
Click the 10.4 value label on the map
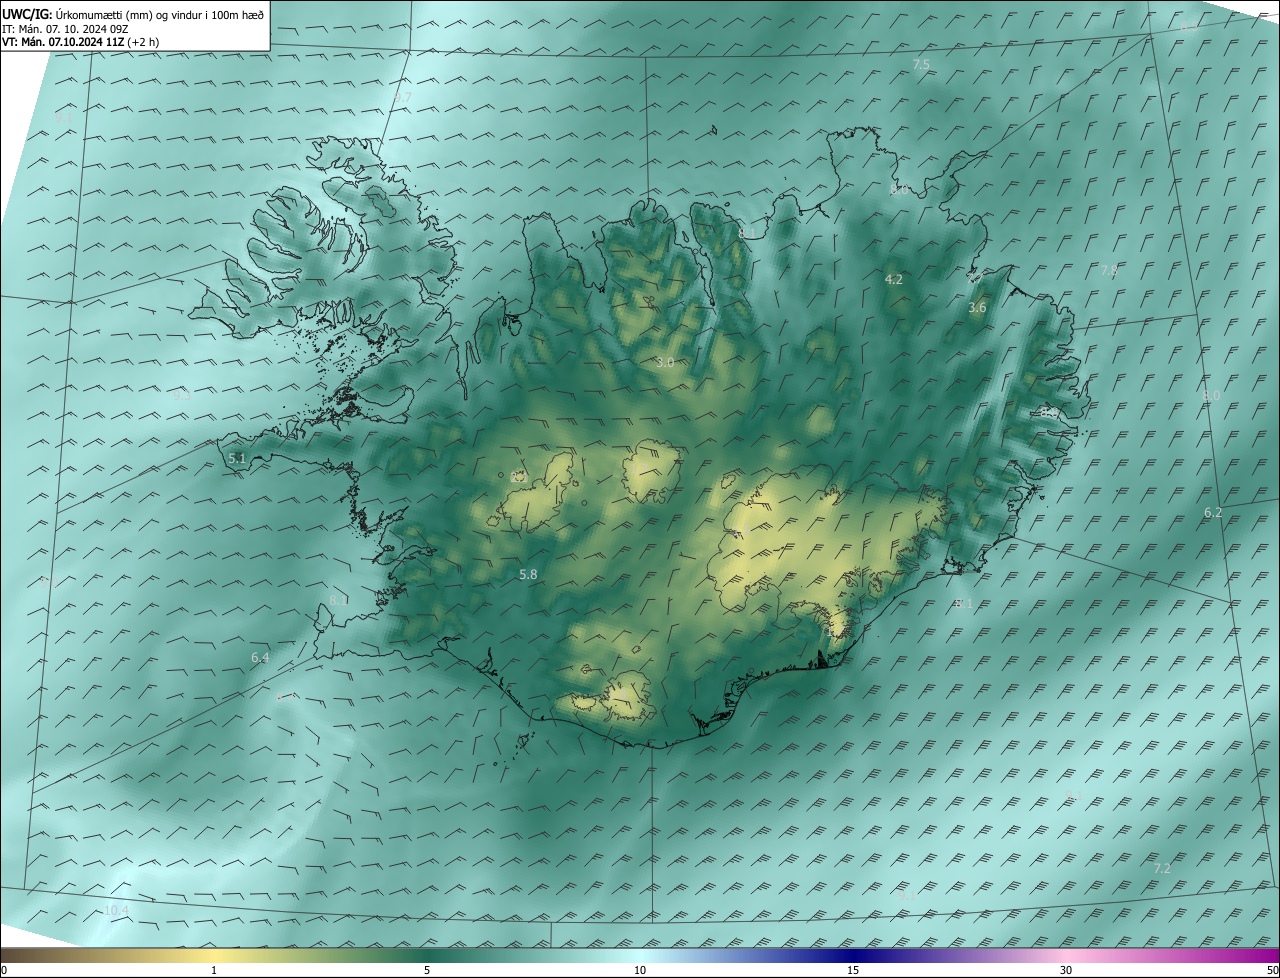pos(116,910)
